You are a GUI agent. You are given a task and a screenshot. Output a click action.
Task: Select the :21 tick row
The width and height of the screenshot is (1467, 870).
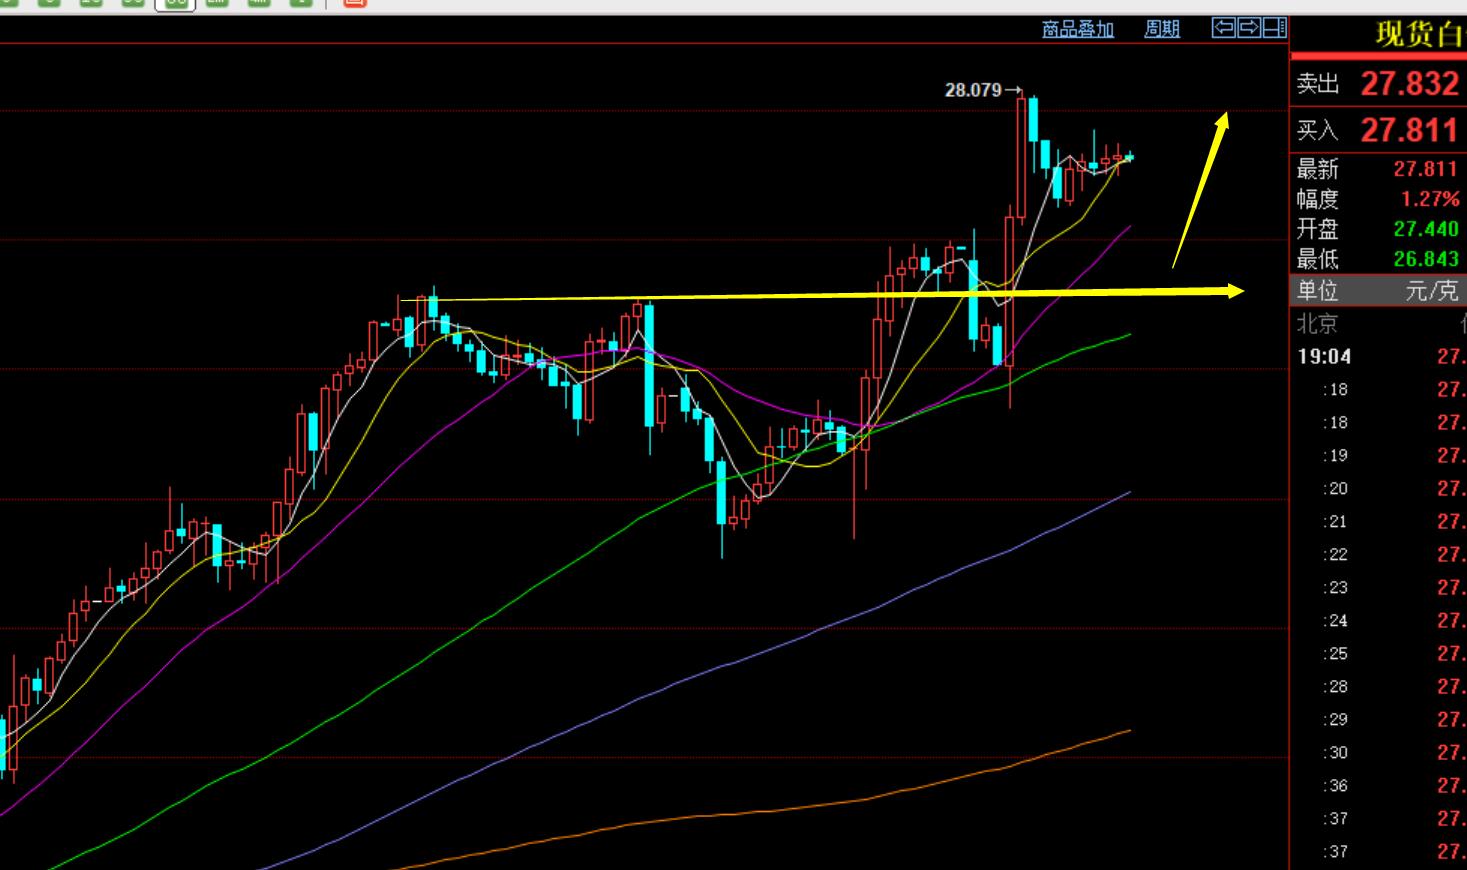1379,521
